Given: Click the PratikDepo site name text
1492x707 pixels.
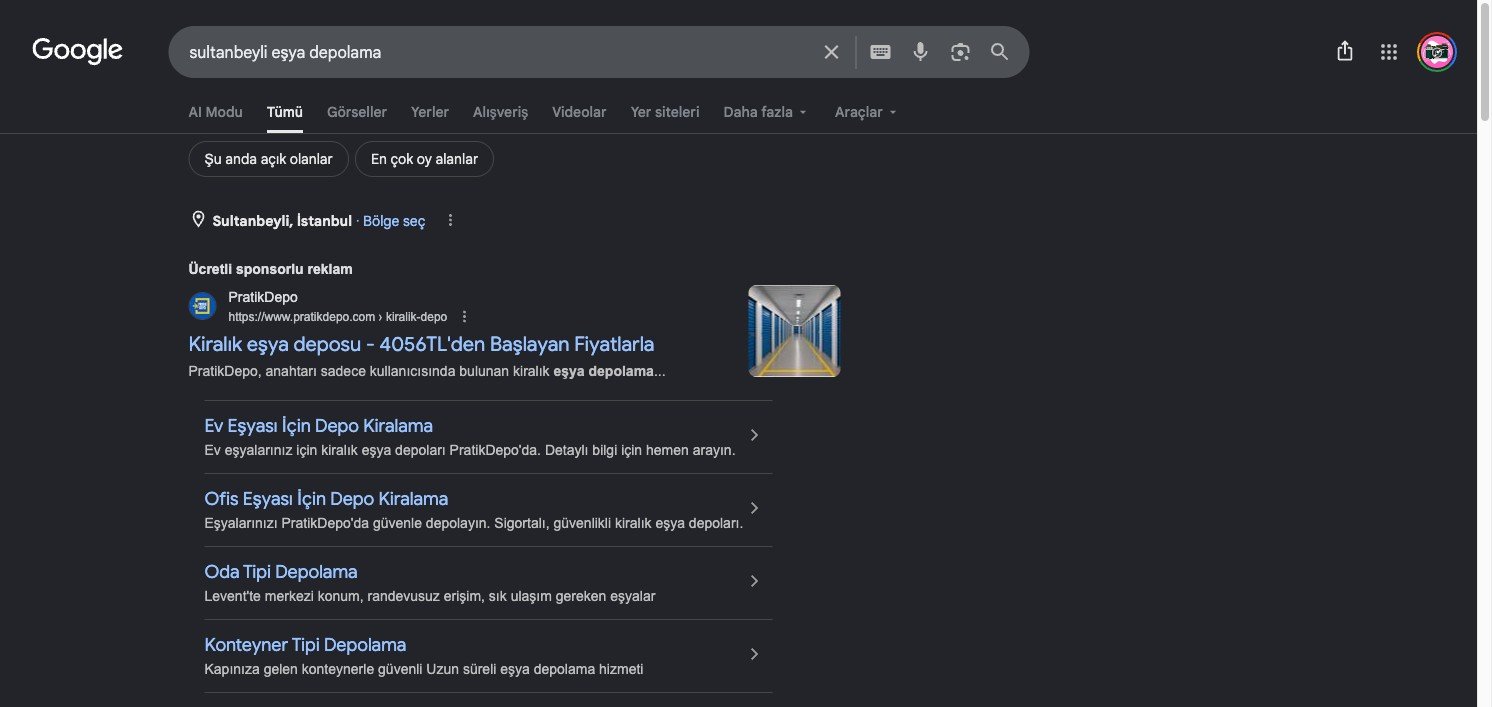Looking at the screenshot, I should tap(263, 297).
